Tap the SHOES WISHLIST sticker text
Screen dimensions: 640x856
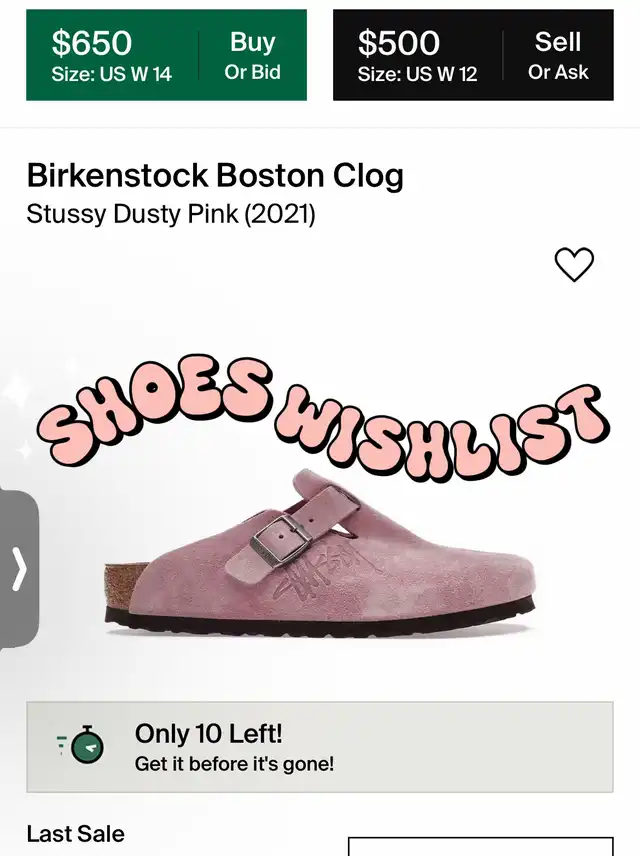point(322,417)
